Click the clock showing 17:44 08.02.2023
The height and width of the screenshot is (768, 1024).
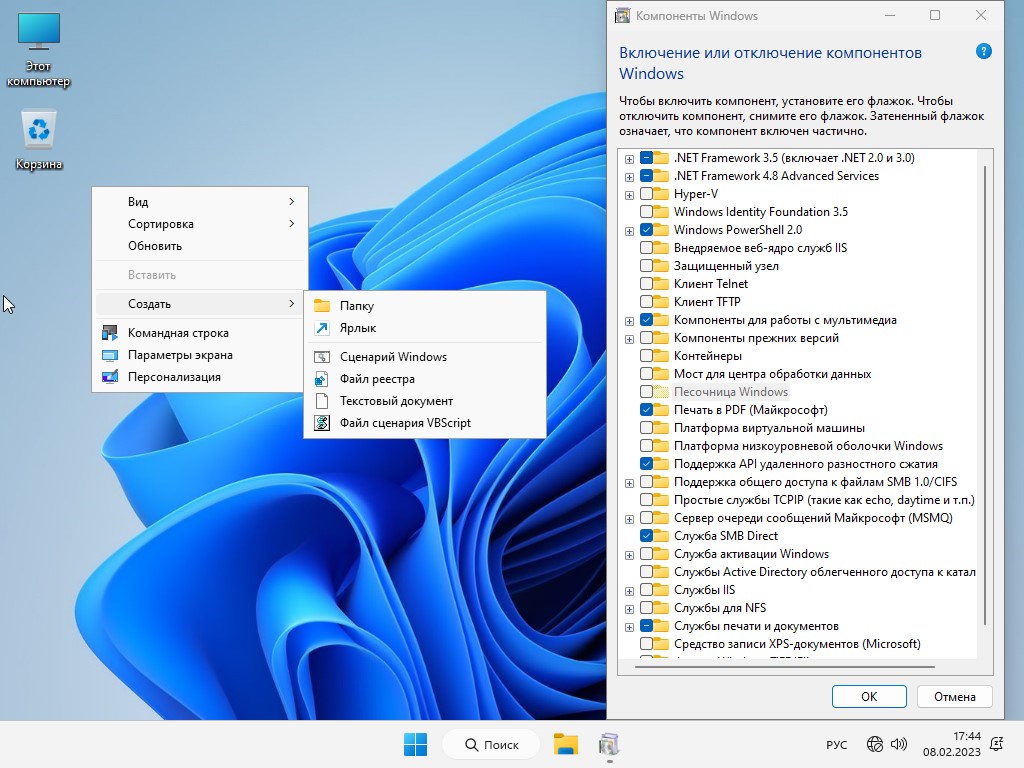[952, 744]
